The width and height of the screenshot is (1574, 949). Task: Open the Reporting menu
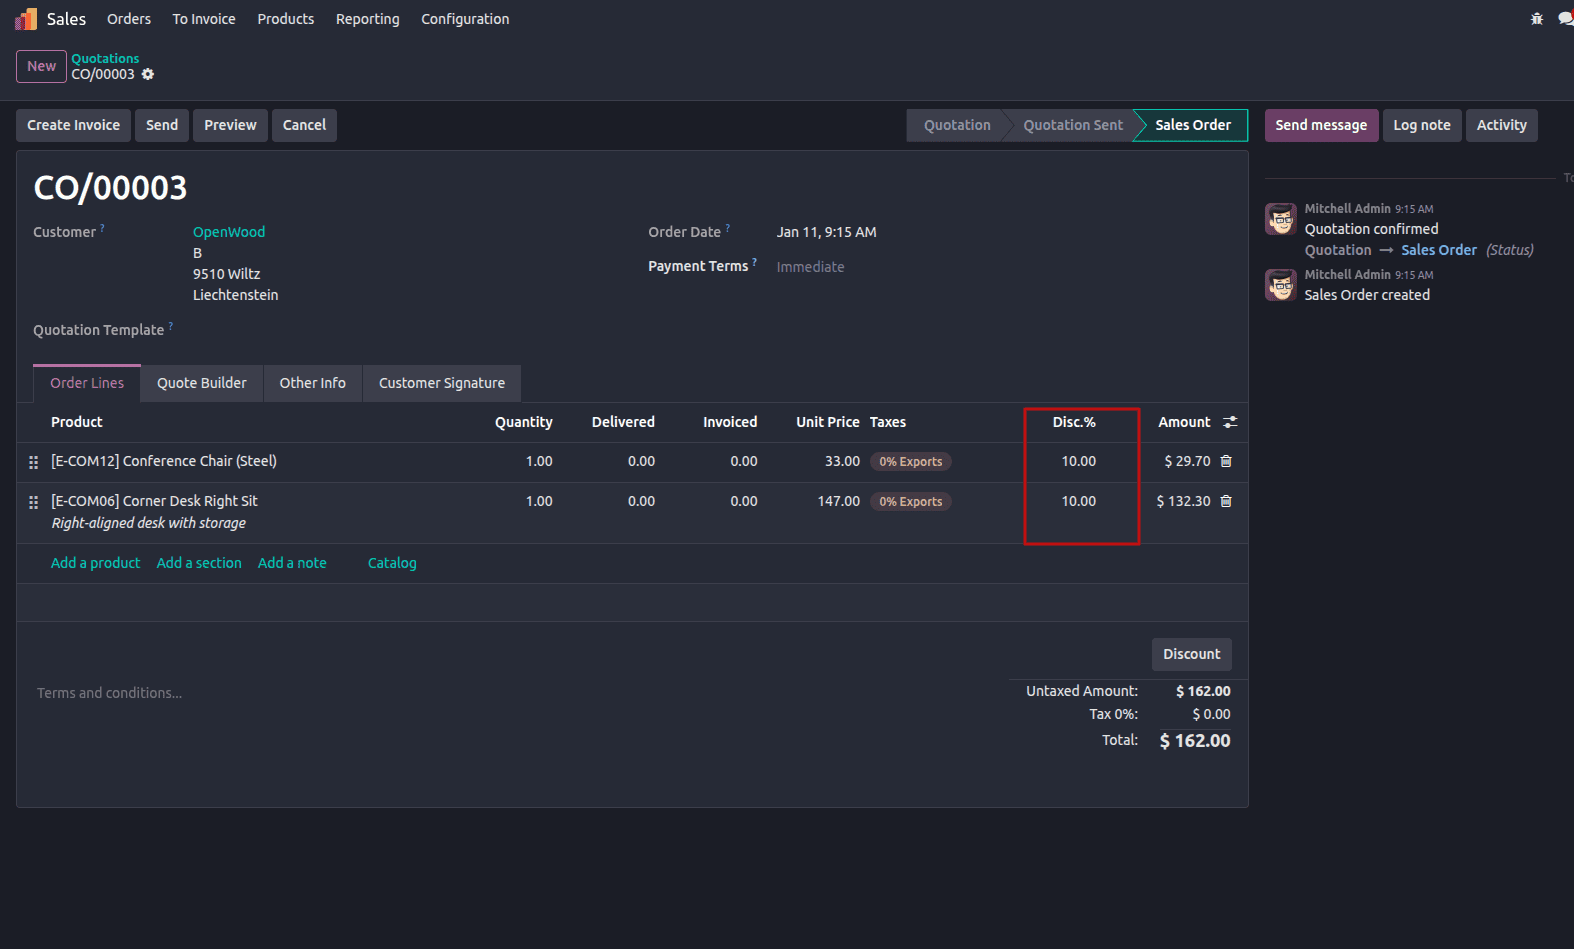pyautogui.click(x=368, y=19)
